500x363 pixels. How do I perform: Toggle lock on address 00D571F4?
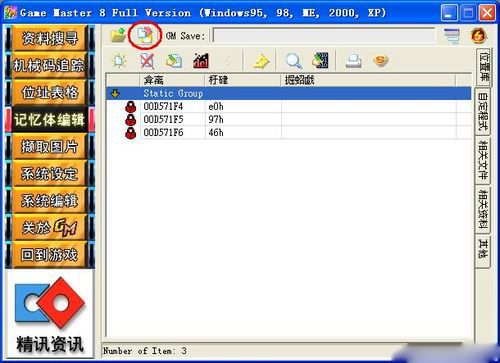[131, 107]
